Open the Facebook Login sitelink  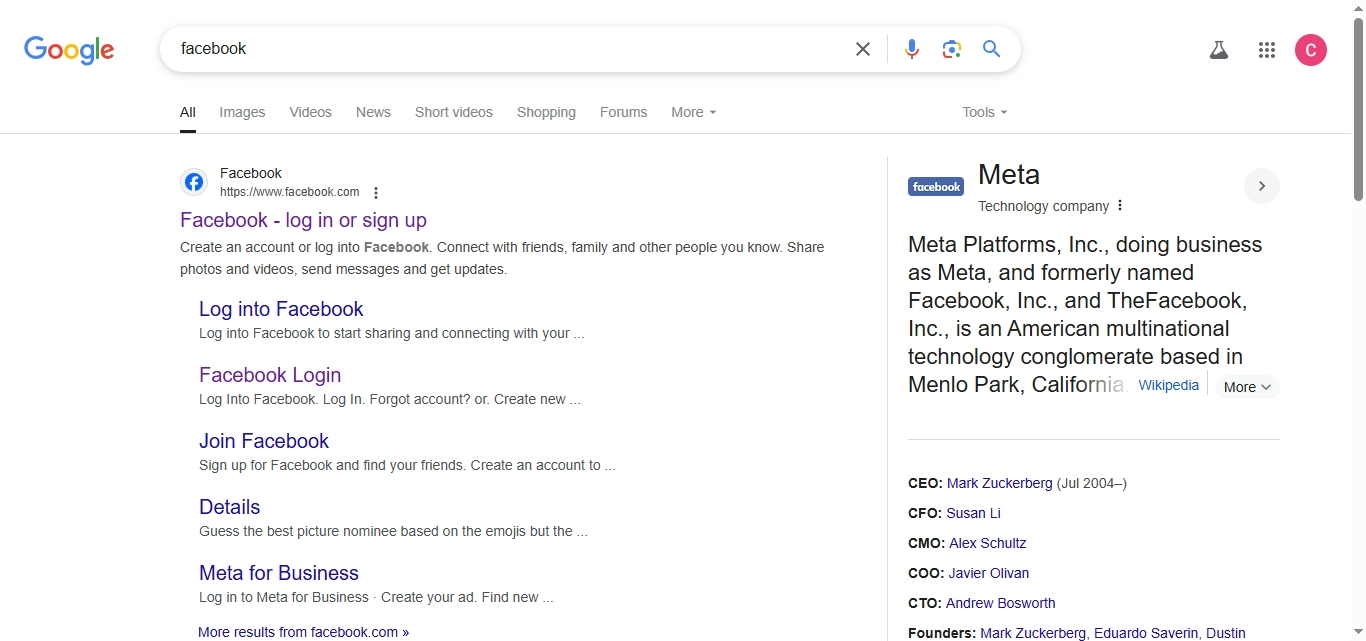tap(270, 375)
